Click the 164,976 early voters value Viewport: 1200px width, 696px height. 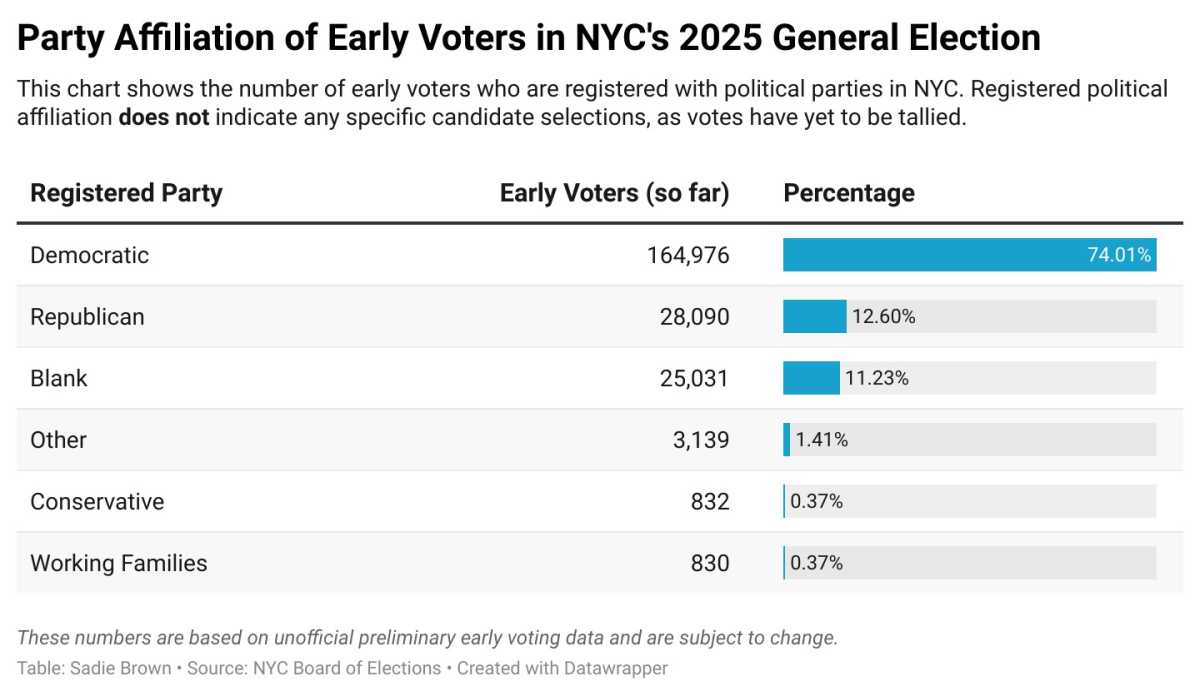(688, 255)
